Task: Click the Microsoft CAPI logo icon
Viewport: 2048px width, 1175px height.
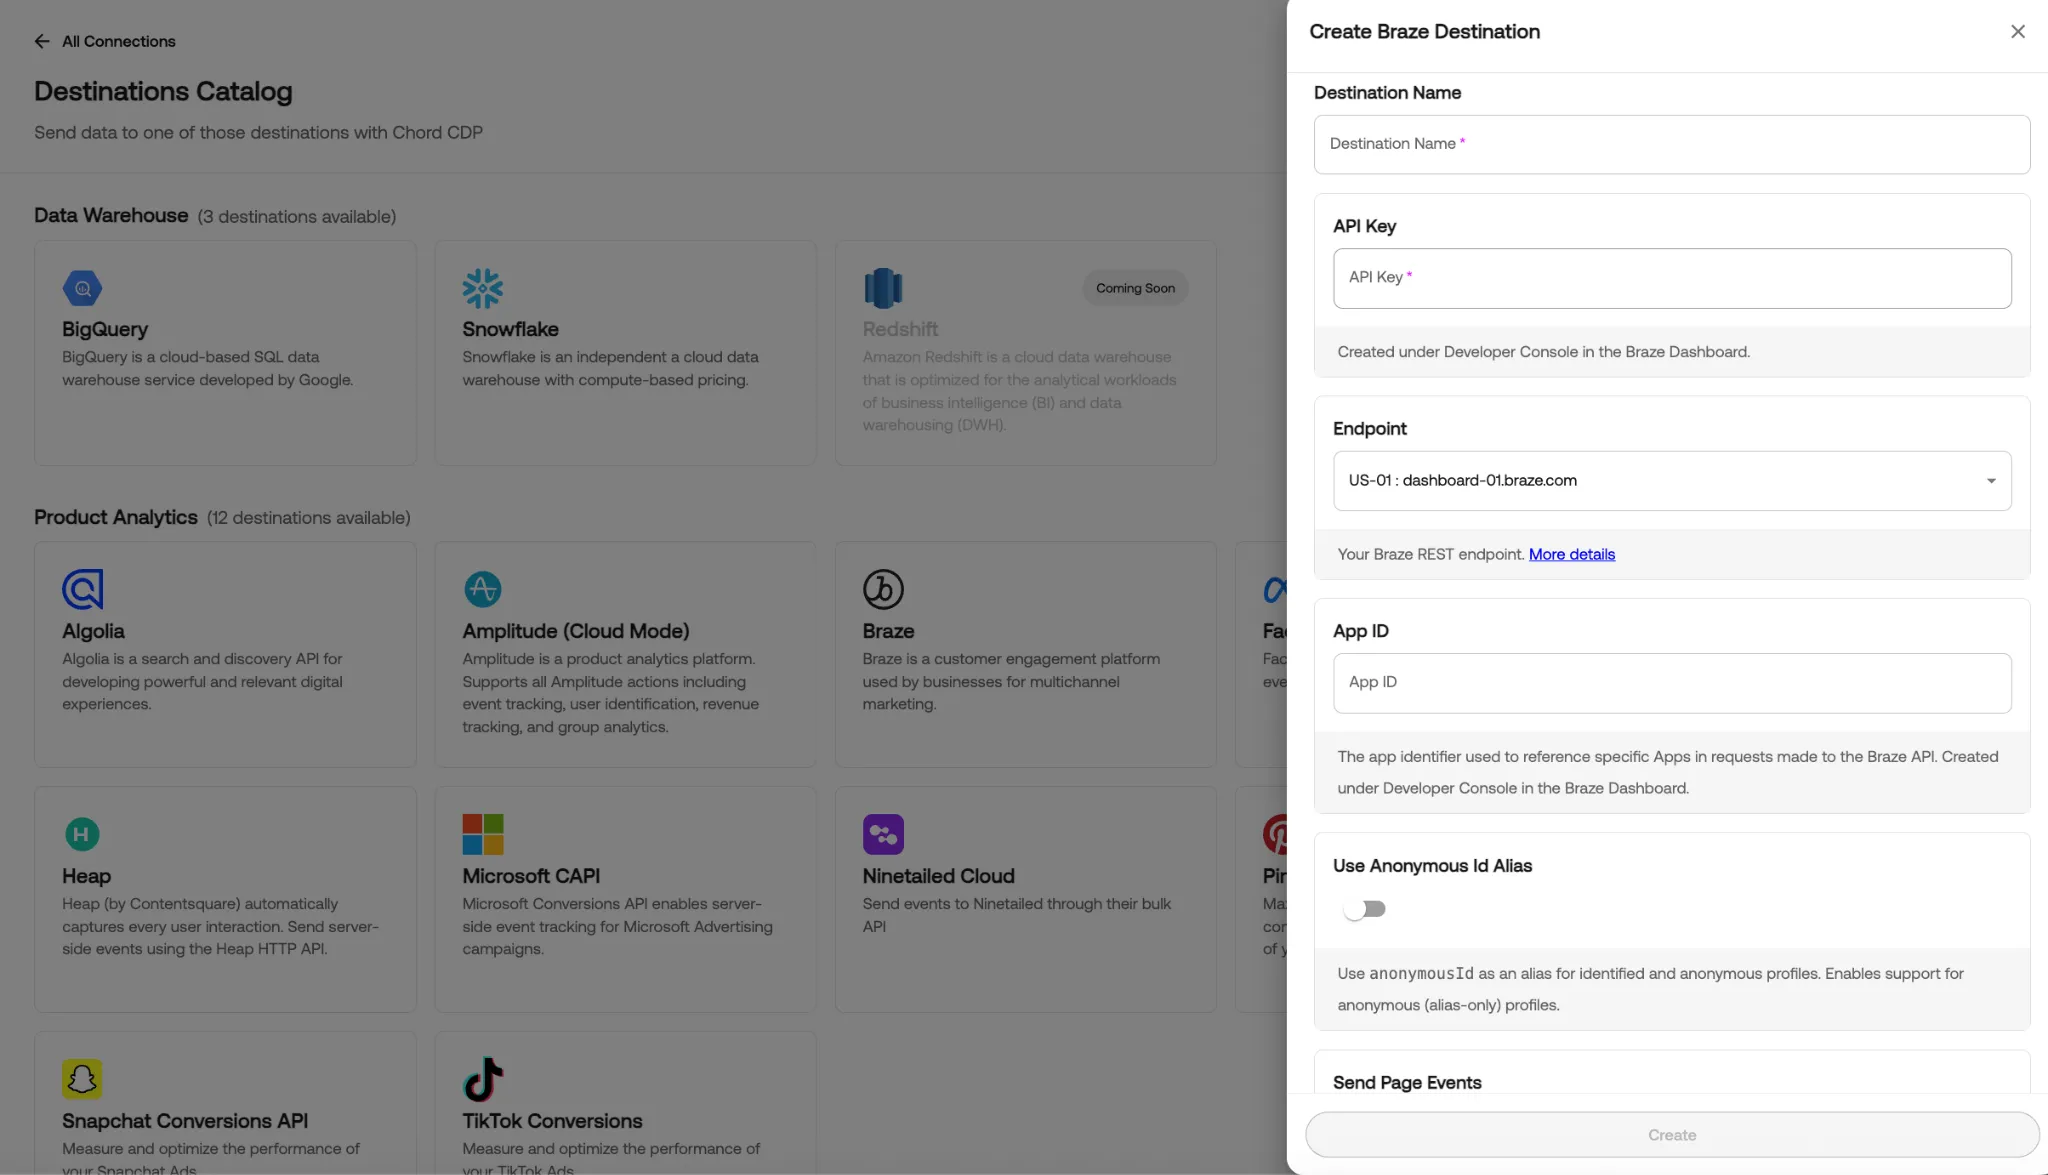Action: [x=482, y=834]
